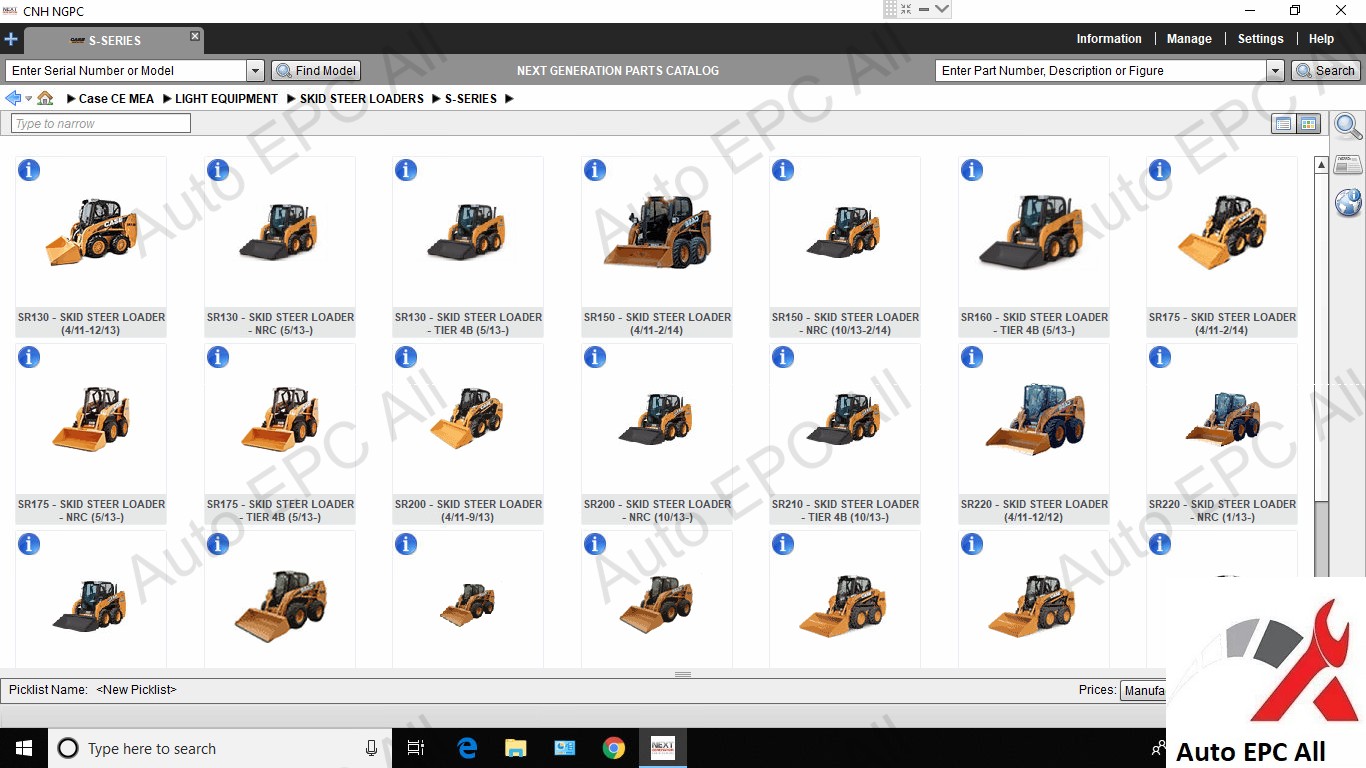Click the Type to narrow filter field

100,124
